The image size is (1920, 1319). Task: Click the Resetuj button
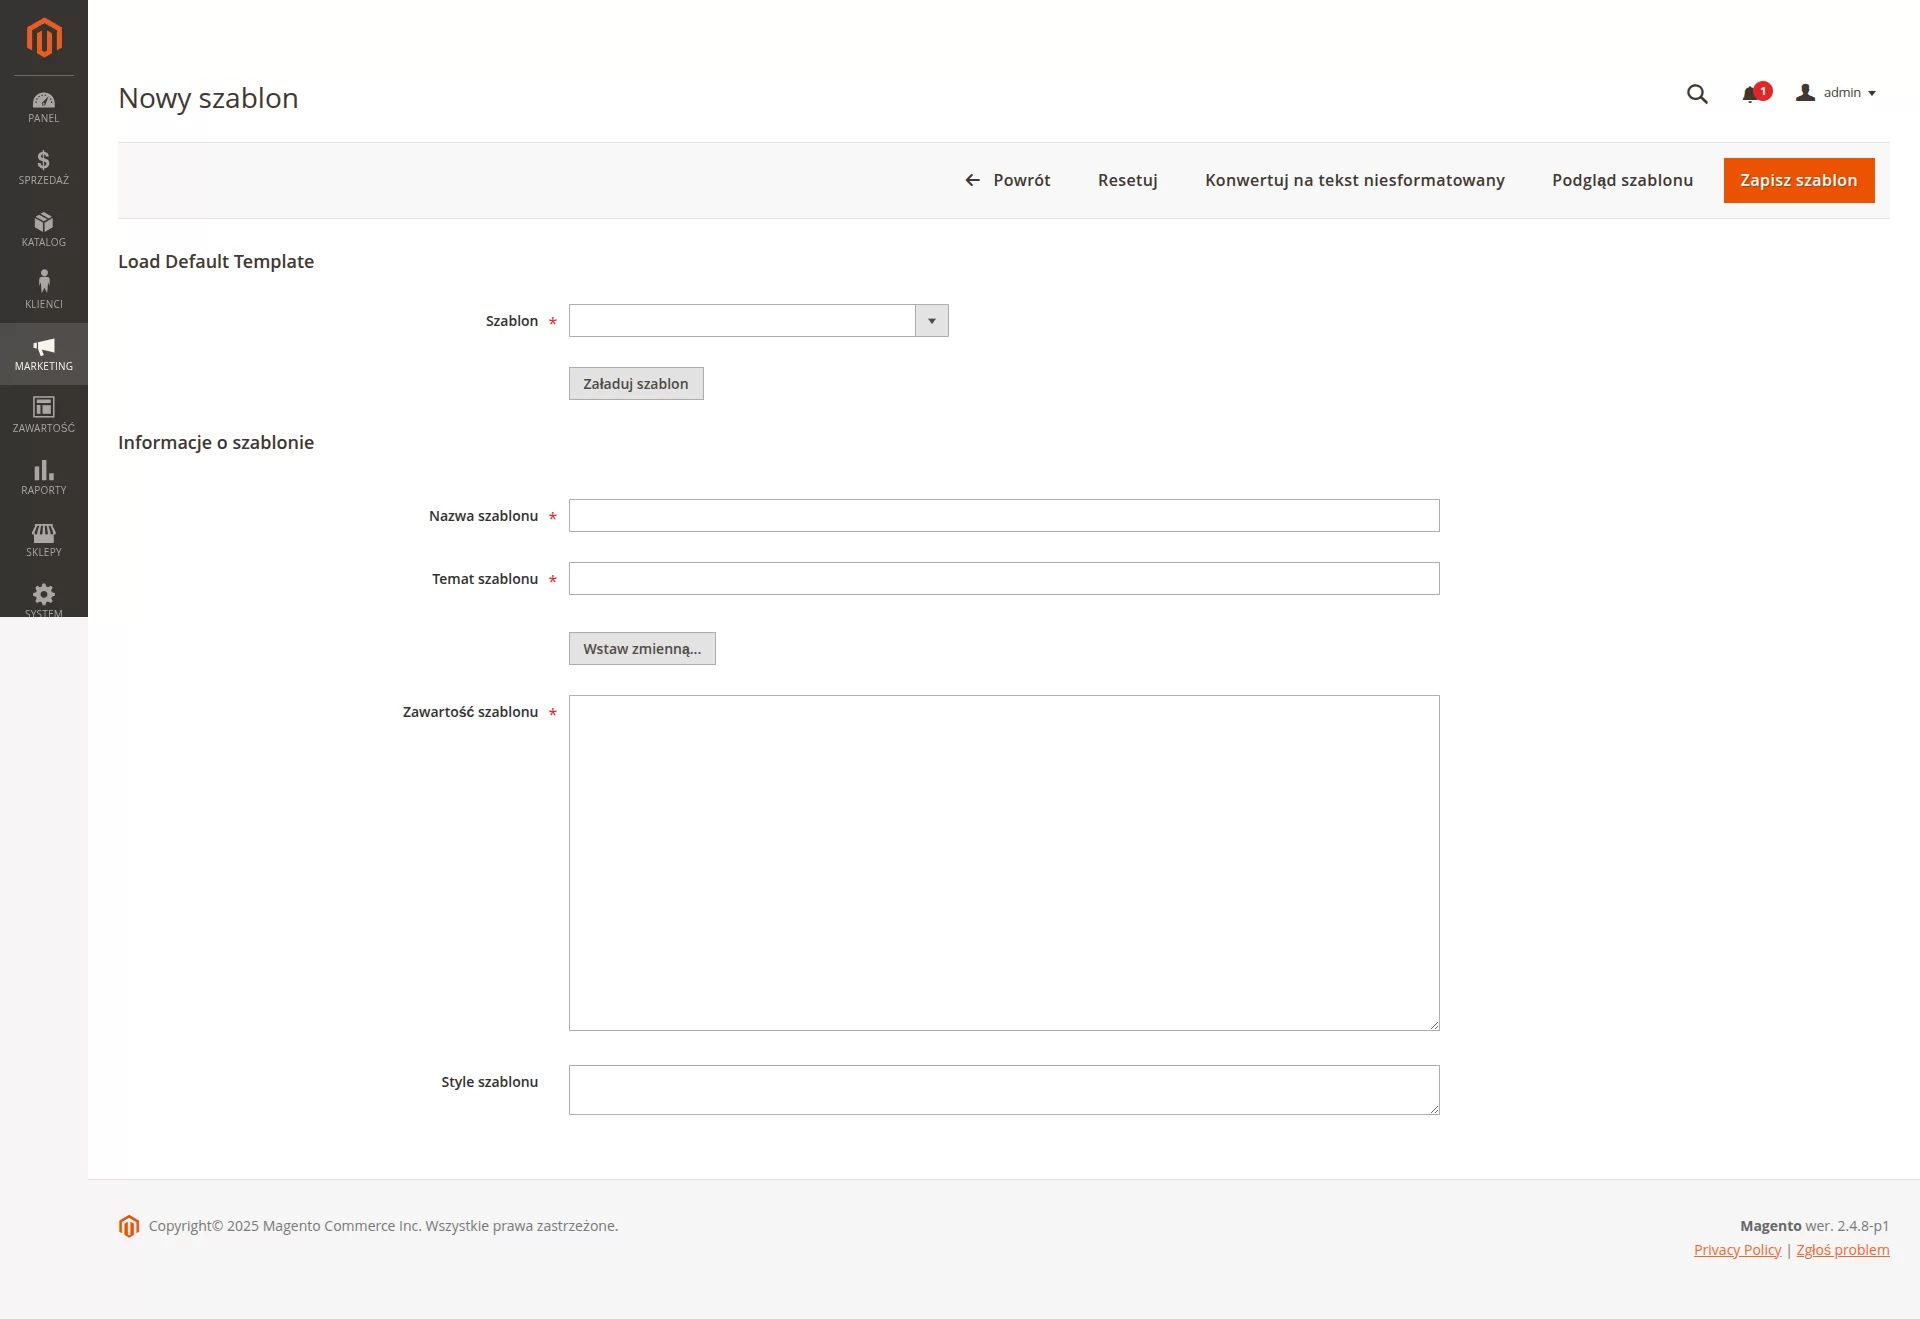coord(1127,180)
